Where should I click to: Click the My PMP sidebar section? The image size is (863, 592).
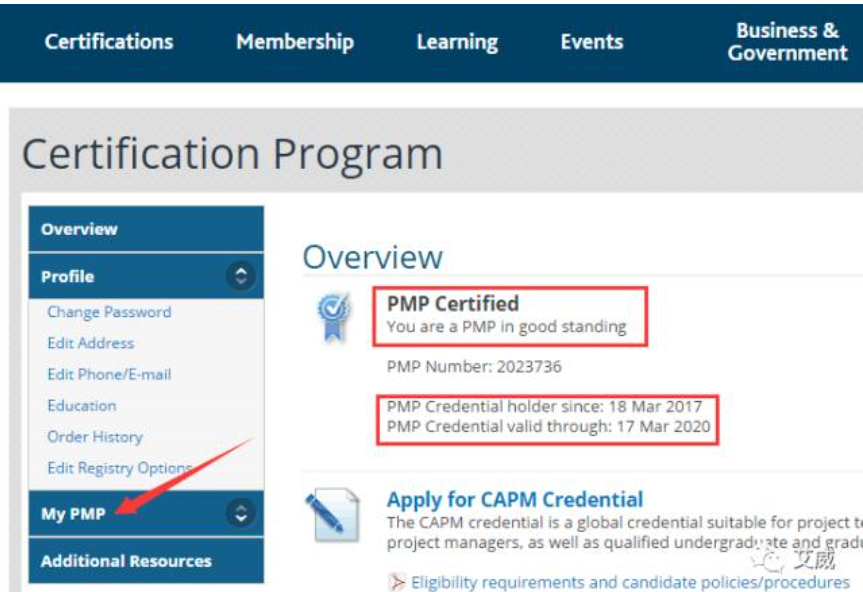(146, 513)
